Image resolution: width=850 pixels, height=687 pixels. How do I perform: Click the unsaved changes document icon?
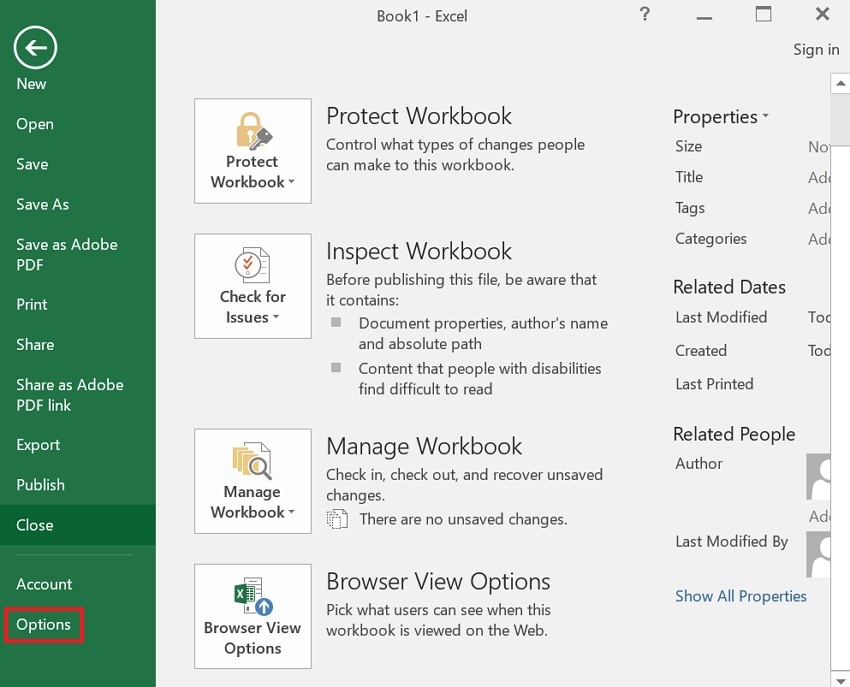pyautogui.click(x=337, y=519)
